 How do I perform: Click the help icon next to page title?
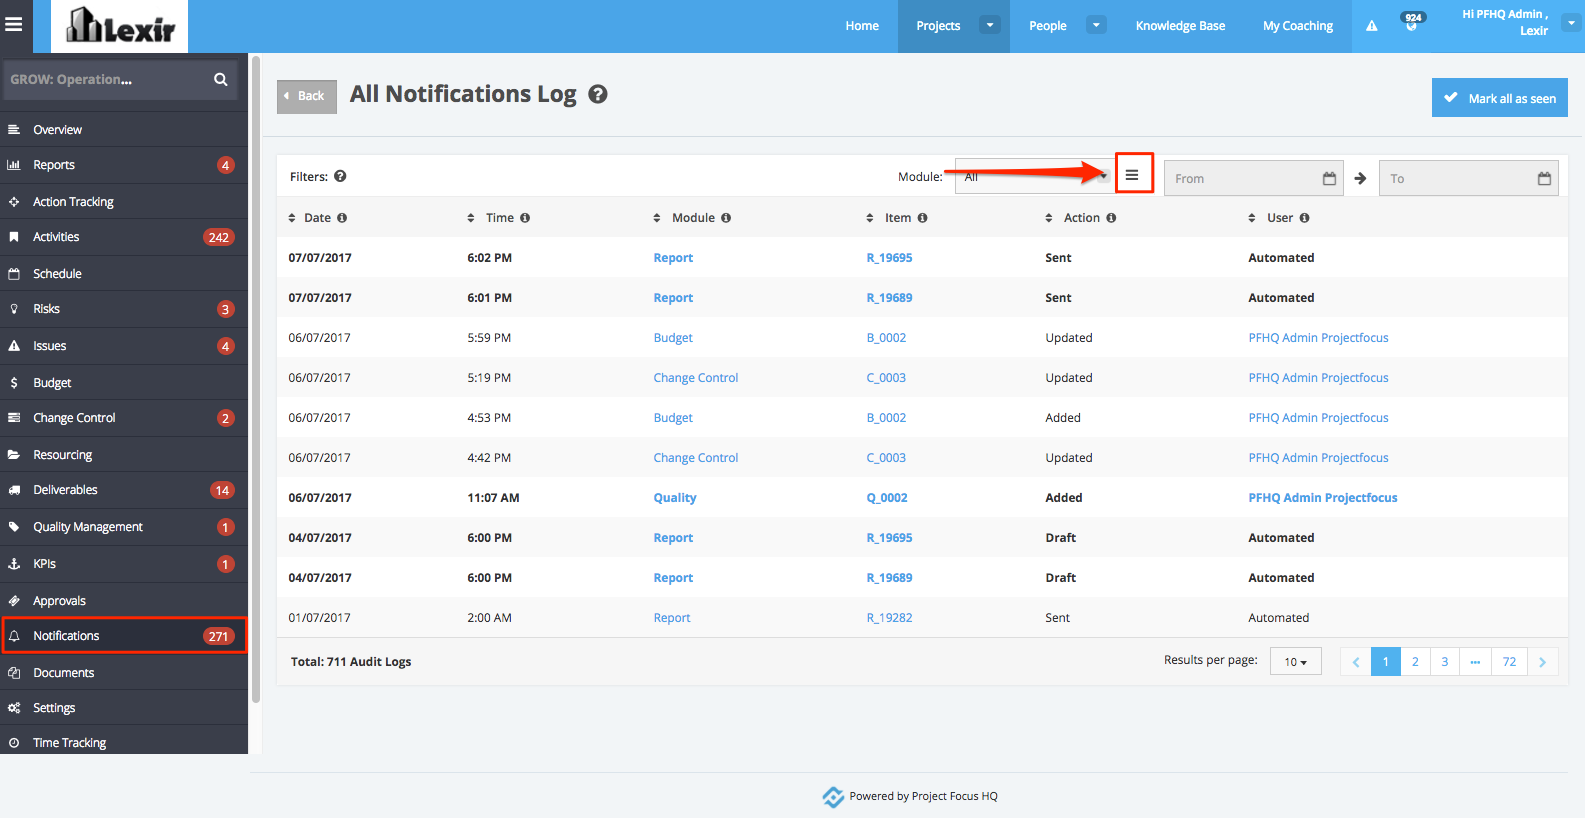(x=598, y=94)
